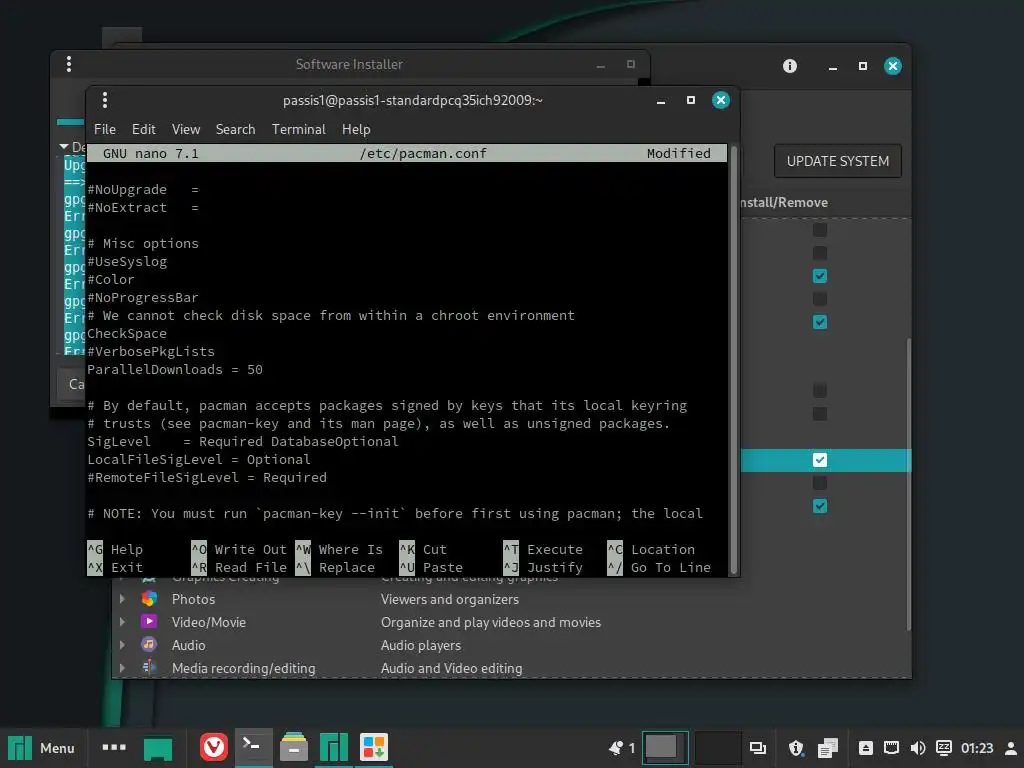Screen dimensions: 1024x768
Task: Open the Terminal menu
Action: (298, 129)
